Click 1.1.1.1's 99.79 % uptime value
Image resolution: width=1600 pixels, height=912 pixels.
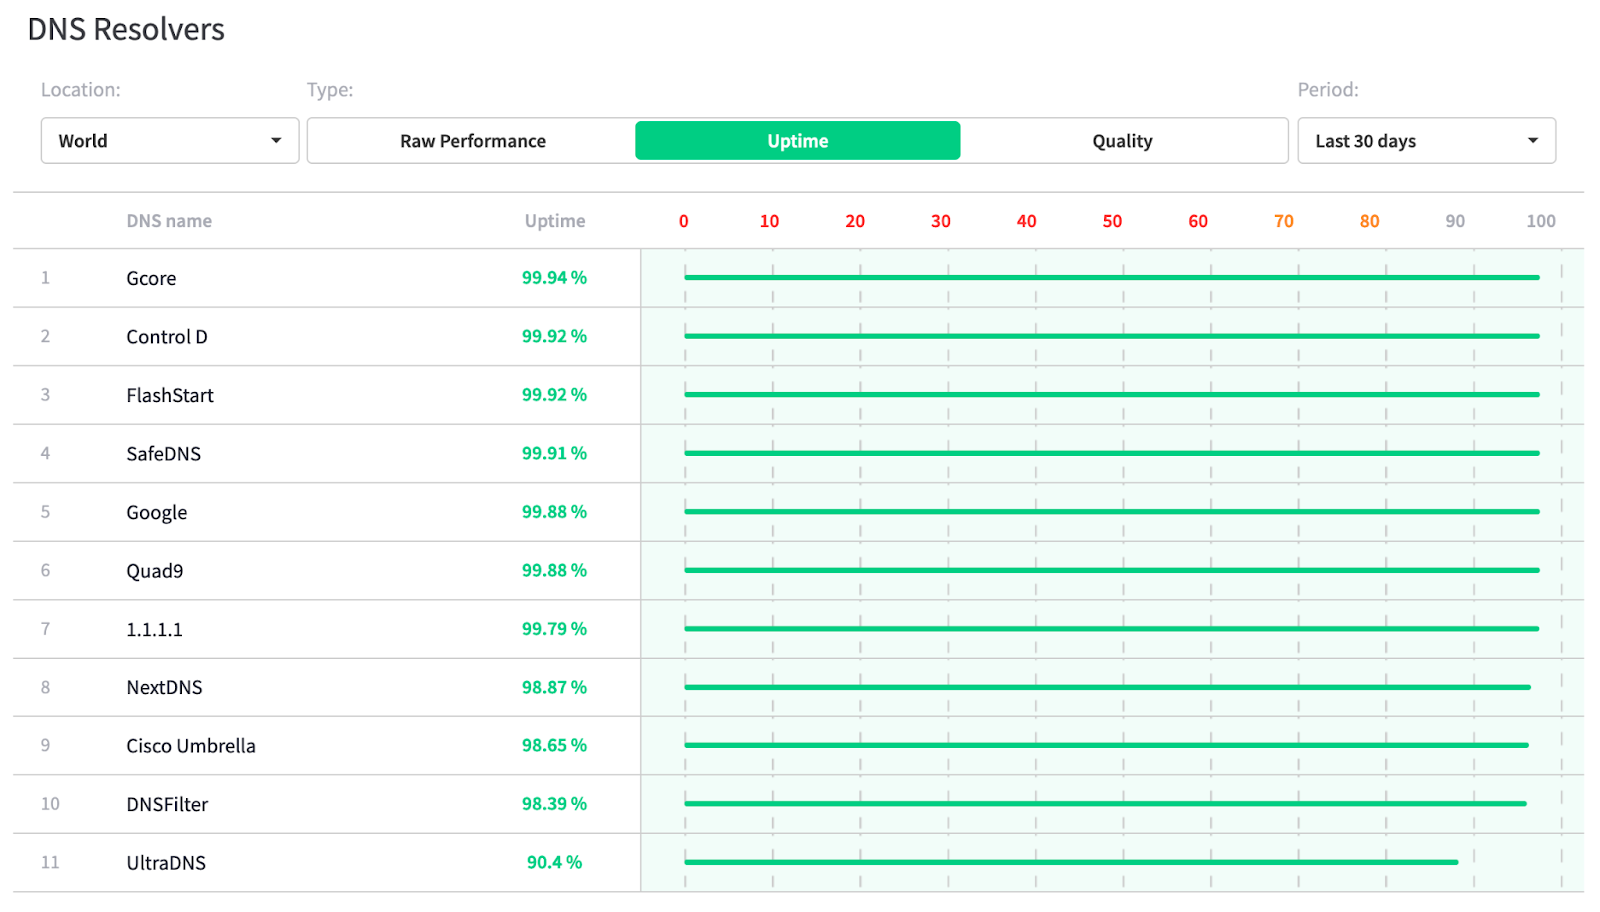coord(554,629)
